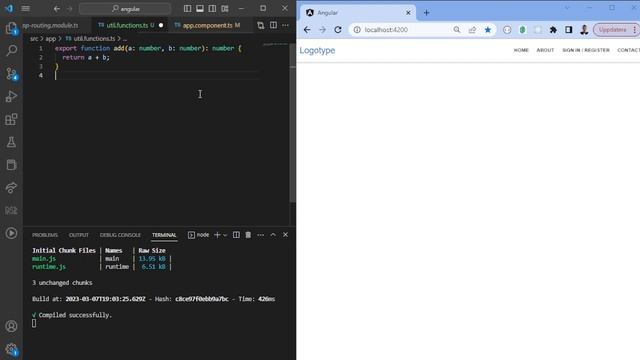Close the Angular browser tab
Image resolution: width=640 pixels, height=360 pixels.
pyautogui.click(x=408, y=13)
